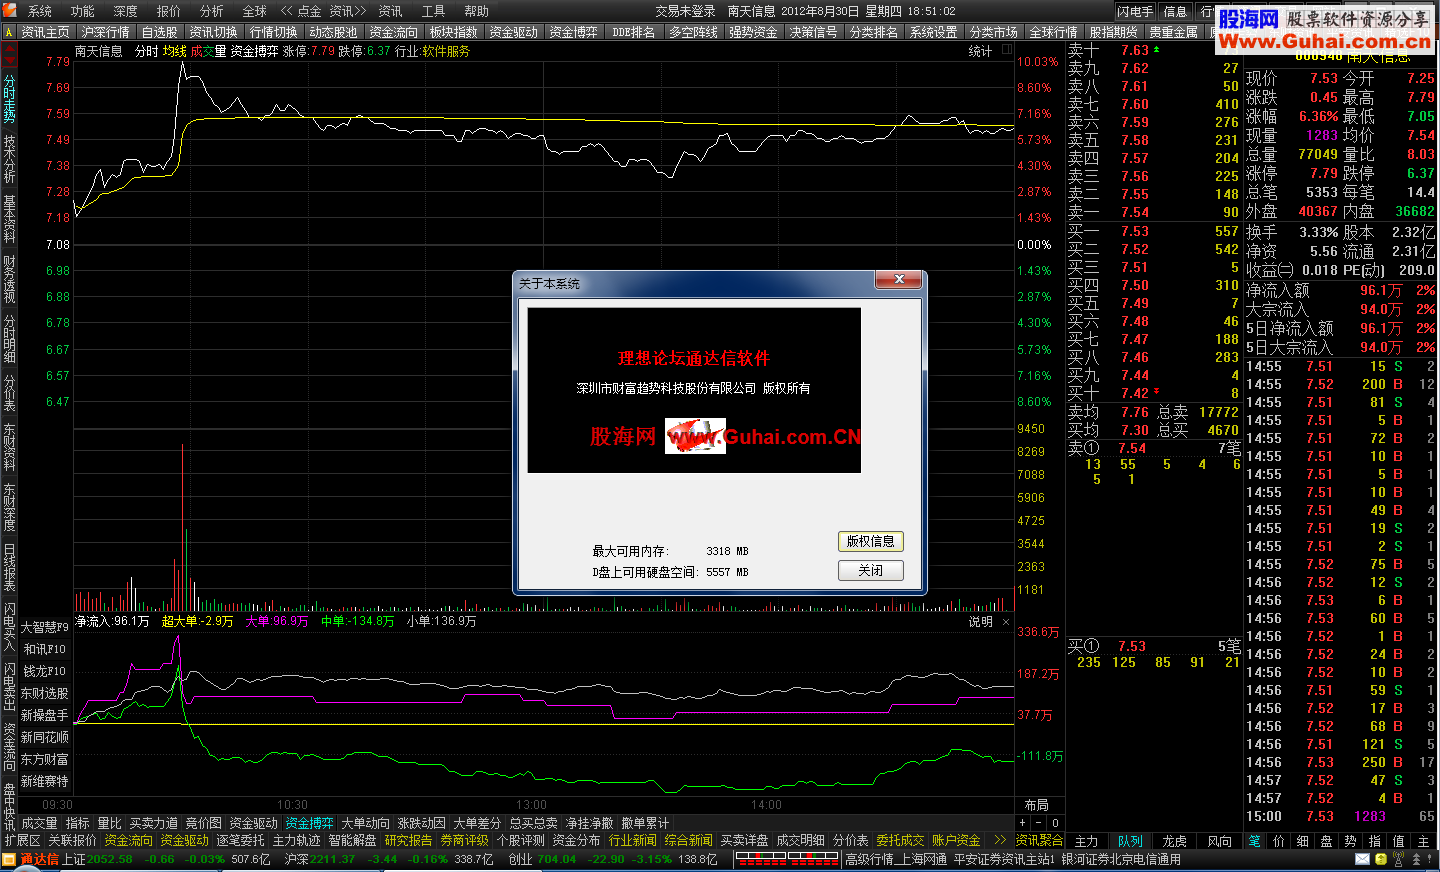Click 资讯主页 in the top toolbar
The width and height of the screenshot is (1440, 872).
(x=46, y=32)
